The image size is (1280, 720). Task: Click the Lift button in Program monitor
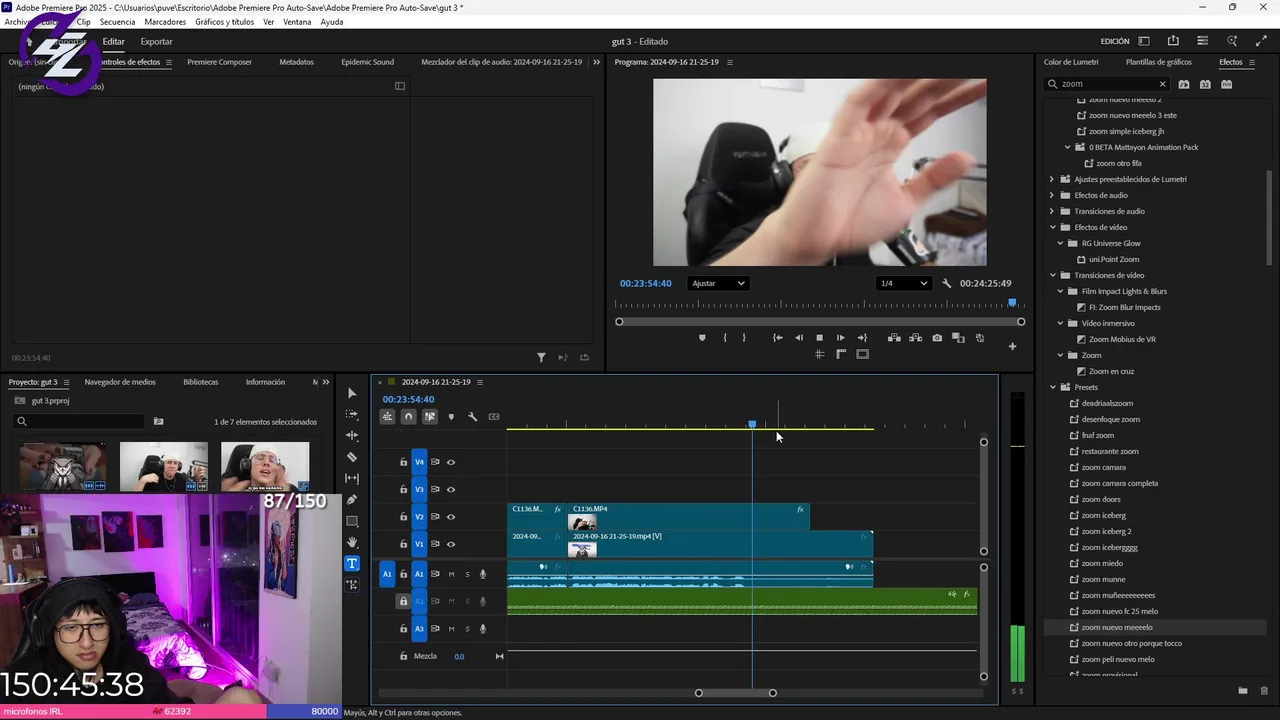click(x=894, y=338)
